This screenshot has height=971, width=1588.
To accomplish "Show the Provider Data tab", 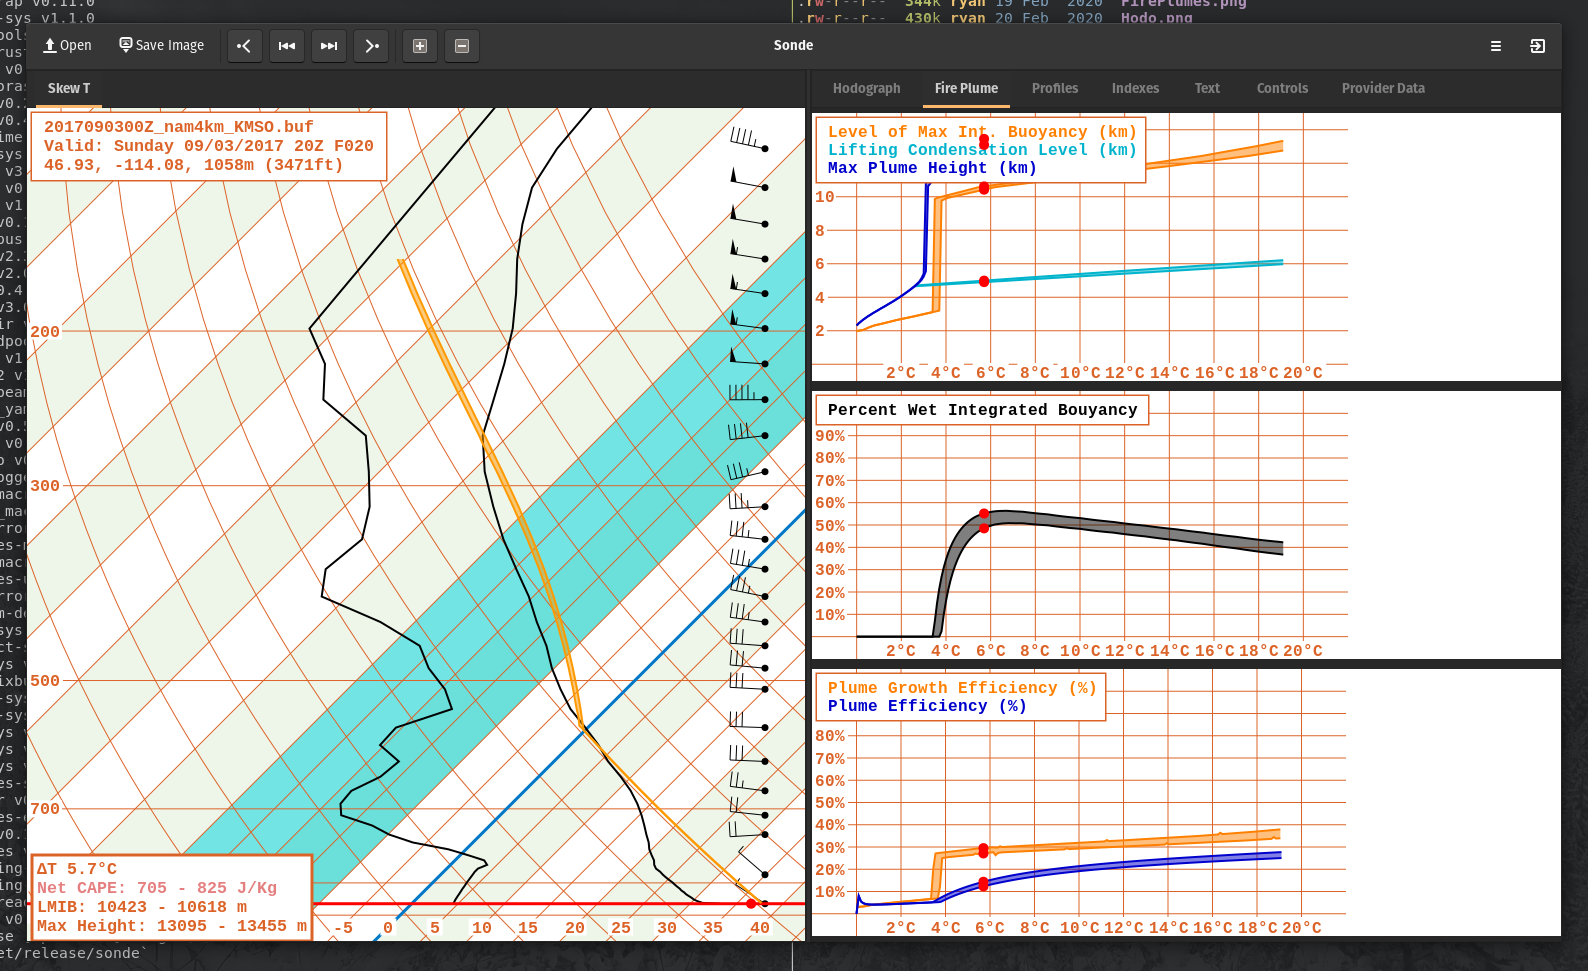I will (1383, 88).
